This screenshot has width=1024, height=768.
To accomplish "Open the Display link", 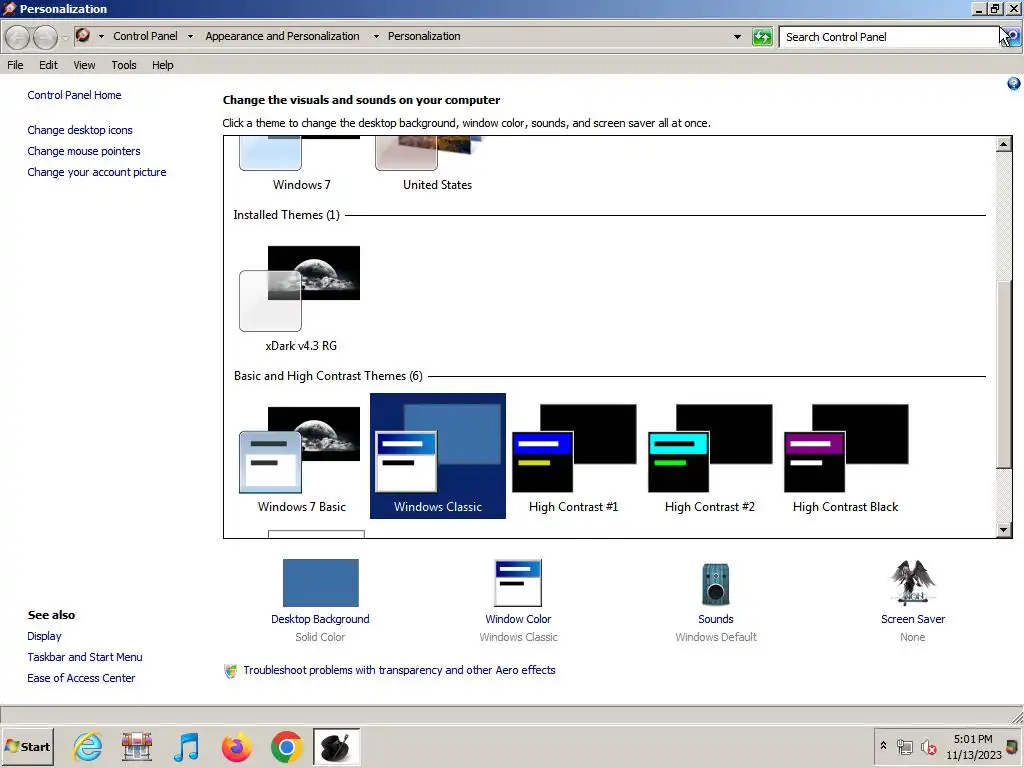I will tap(44, 636).
